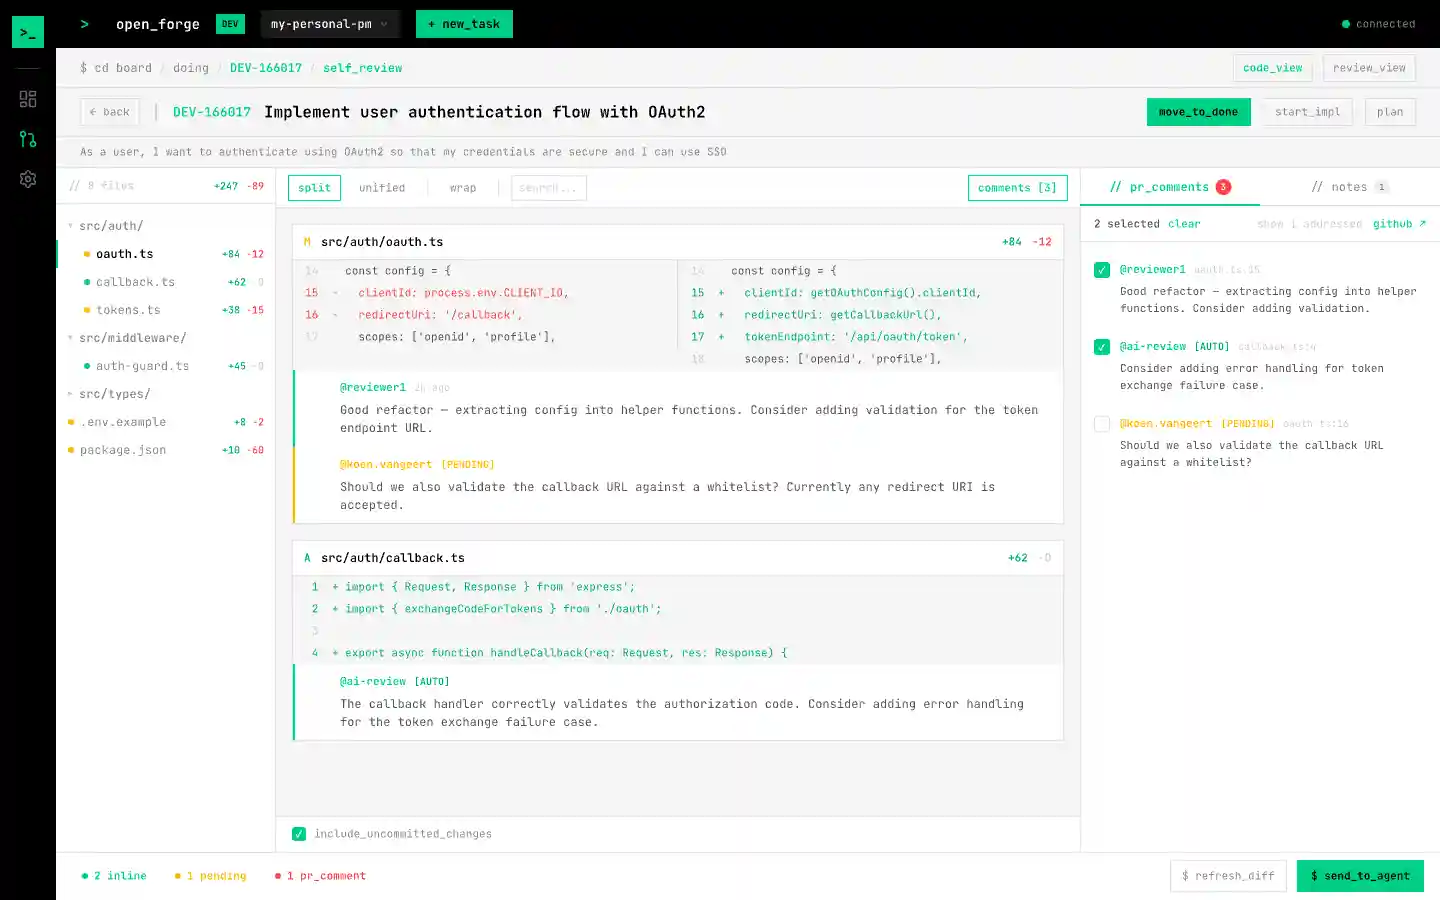Open settings via the gear icon
The image size is (1440, 900).
[x=27, y=180]
